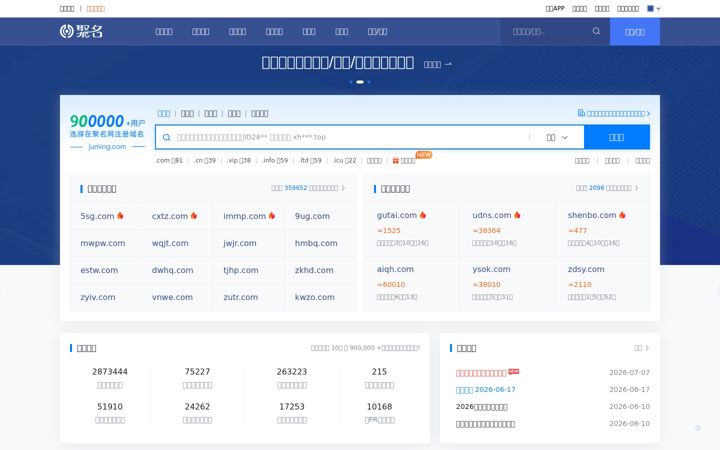The height and width of the screenshot is (450, 720).
Task: Select the first carousel indicator dot
Action: click(x=351, y=82)
